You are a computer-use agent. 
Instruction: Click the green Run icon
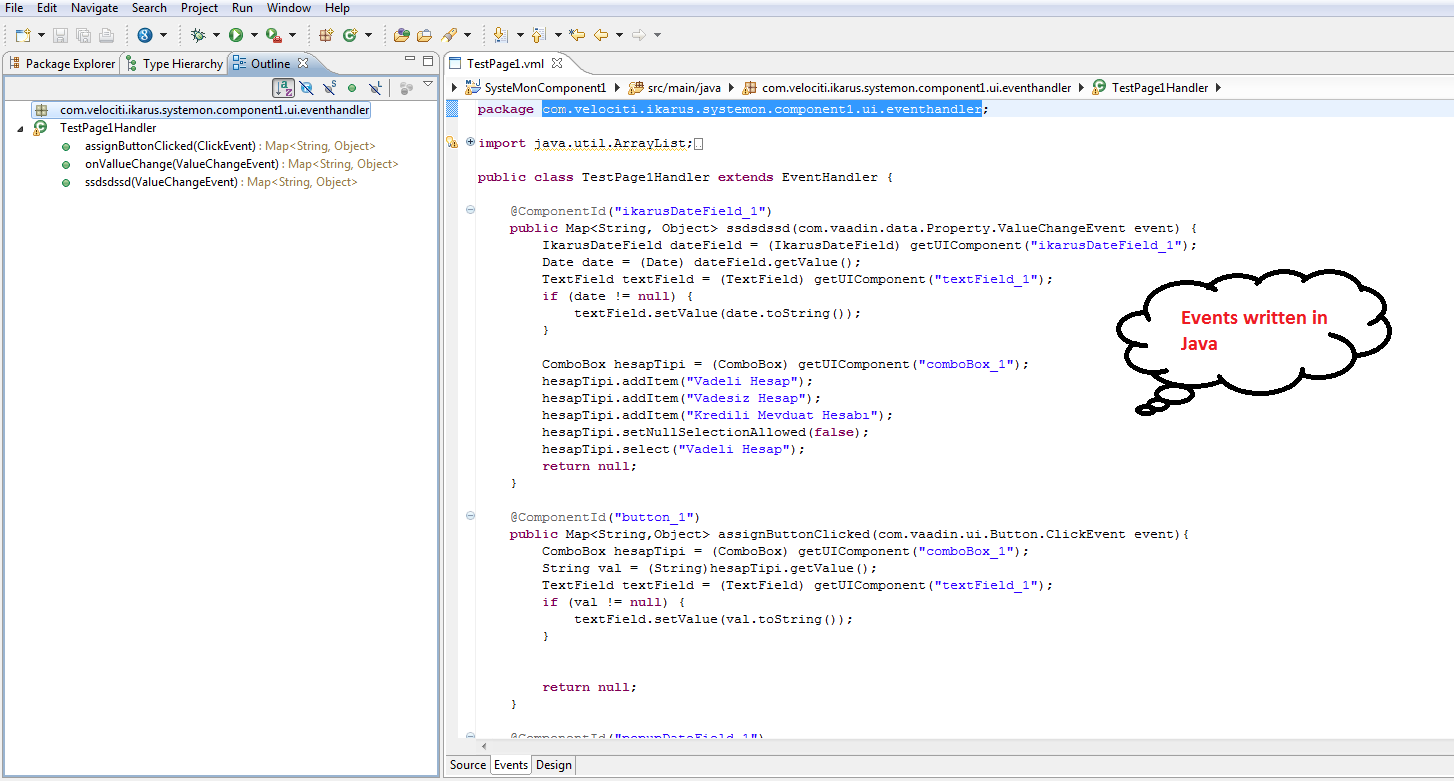coord(238,35)
